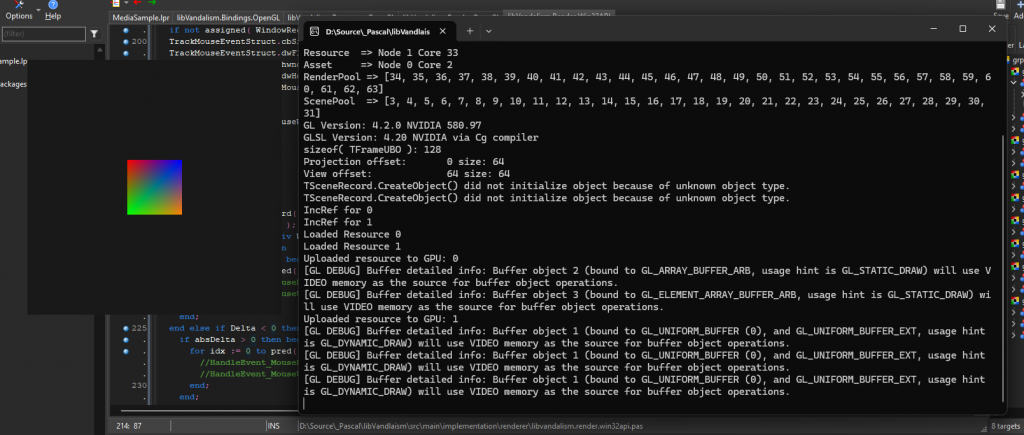
Task: Toggle INS insert mode in status bar
Action: pos(273,427)
